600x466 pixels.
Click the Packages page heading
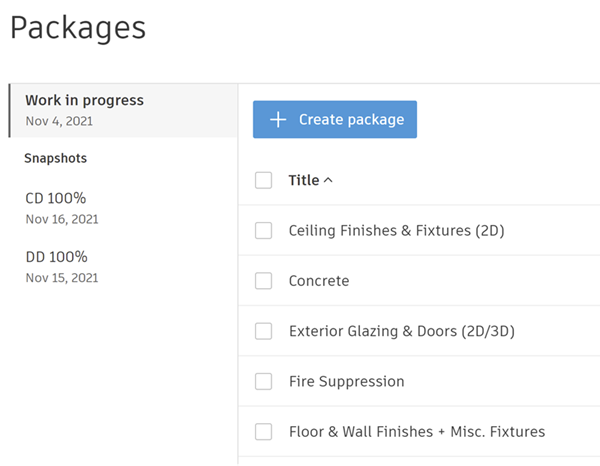point(78,28)
